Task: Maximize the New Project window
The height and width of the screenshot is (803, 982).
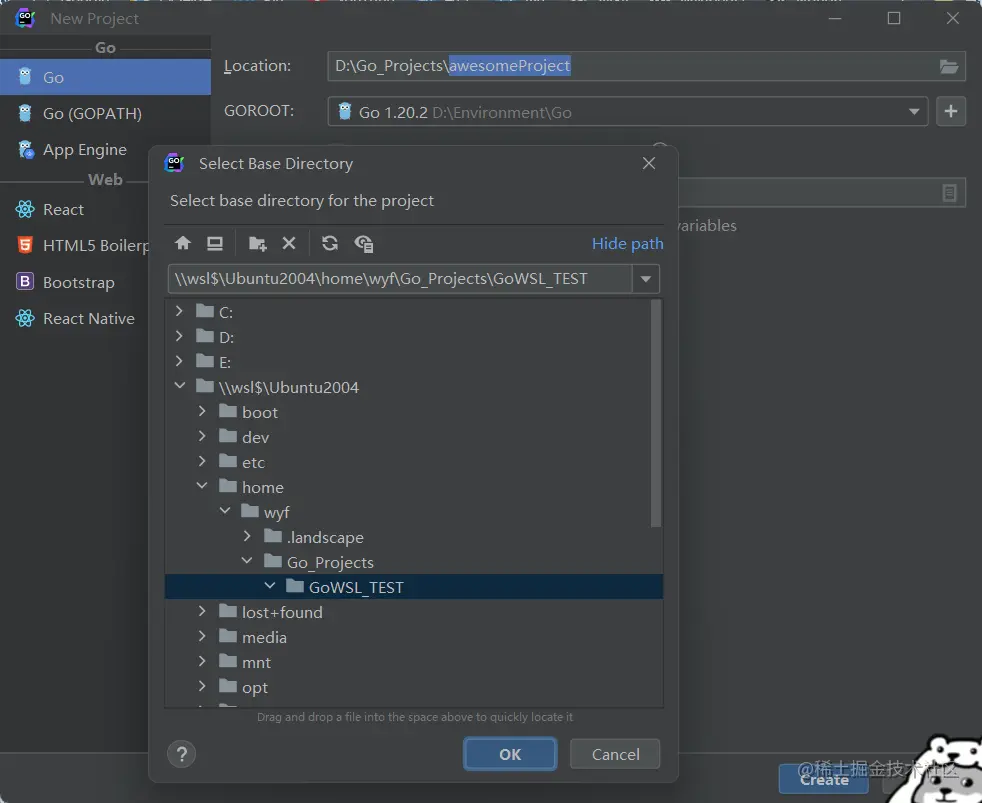Action: pyautogui.click(x=894, y=18)
